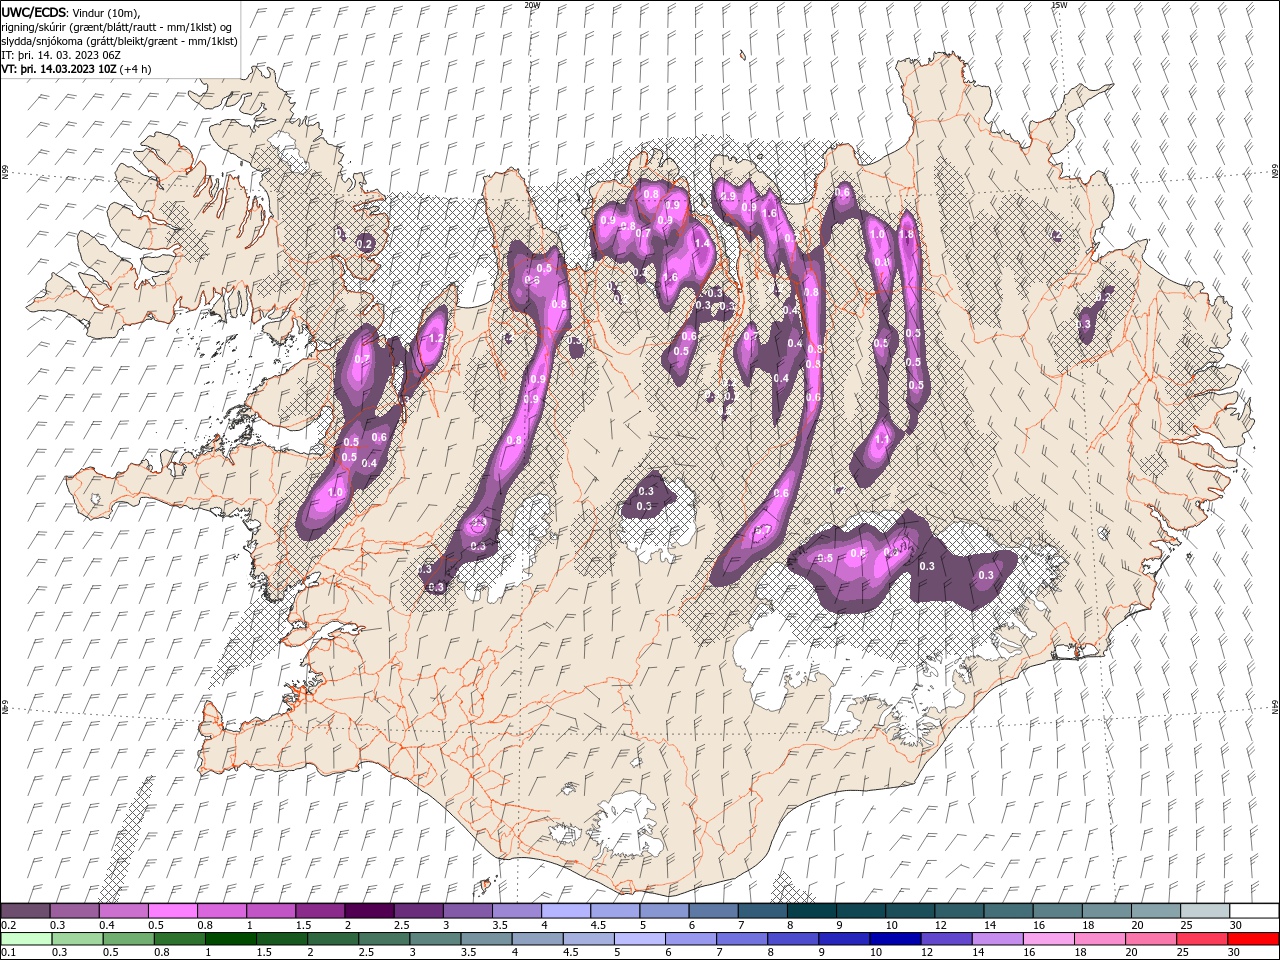This screenshot has width=1280, height=960.
Task: Click the '1.4' snowfall value on the map
Action: [702, 243]
